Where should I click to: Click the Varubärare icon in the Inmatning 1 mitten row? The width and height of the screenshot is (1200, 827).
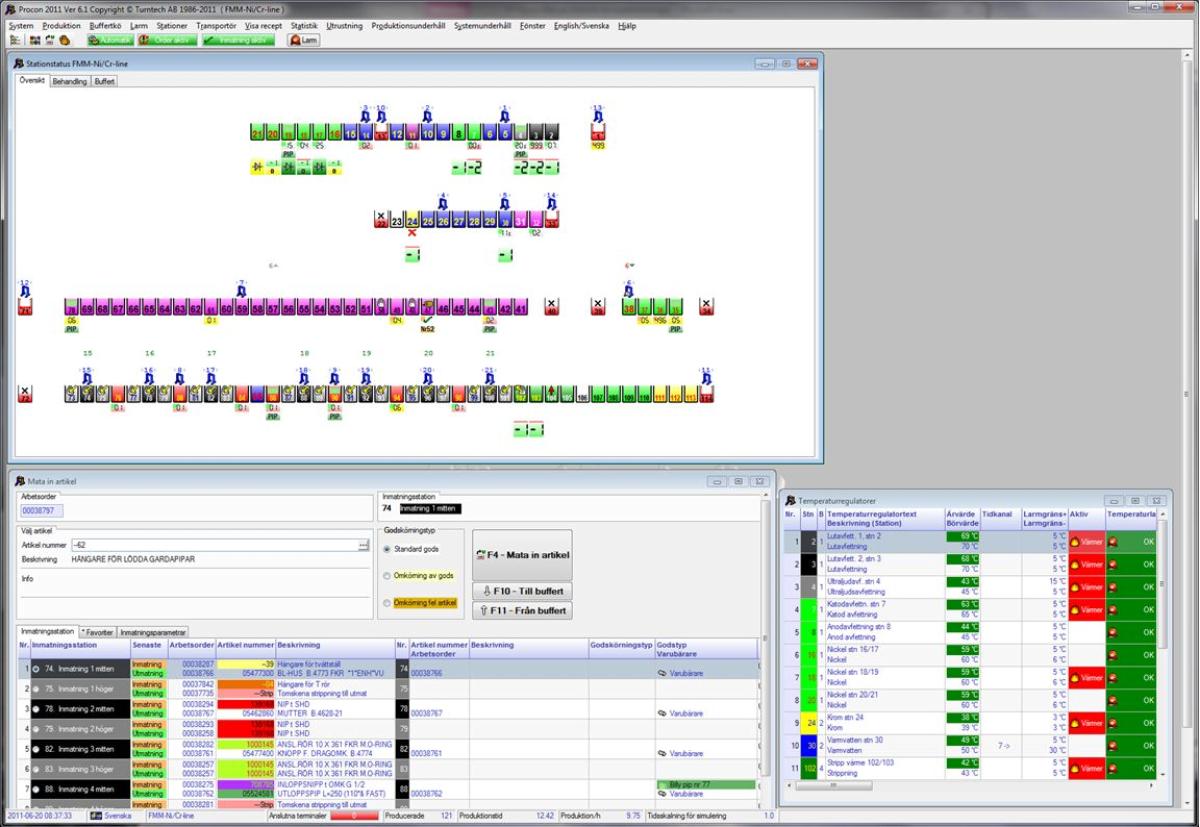[x=662, y=674]
